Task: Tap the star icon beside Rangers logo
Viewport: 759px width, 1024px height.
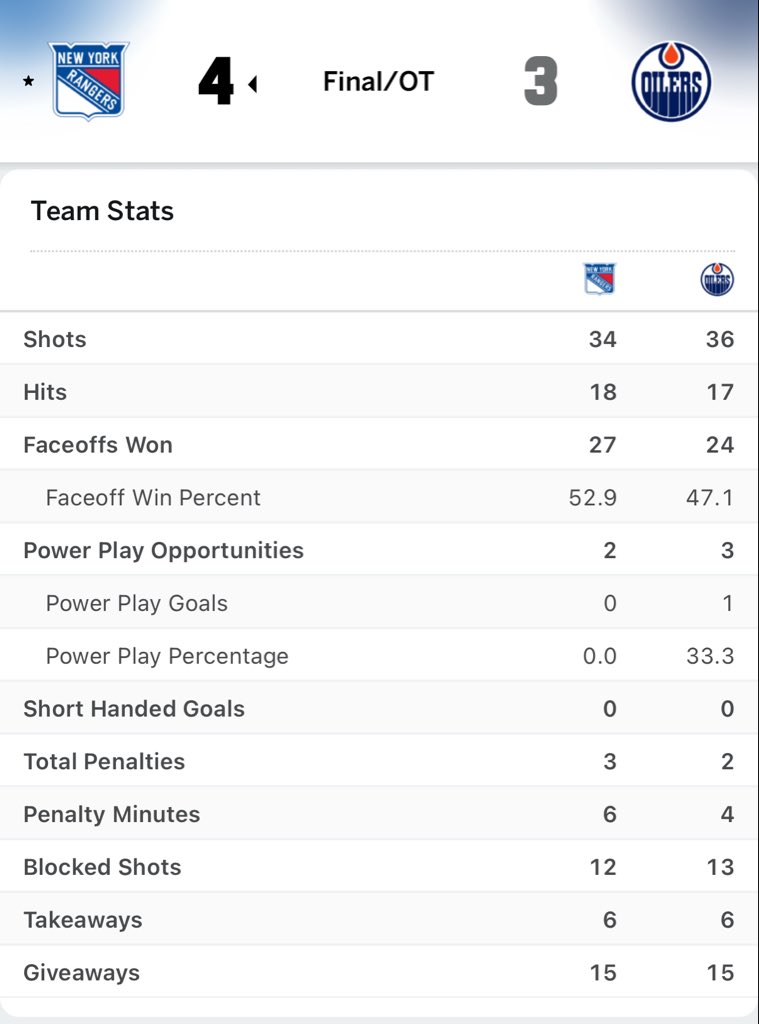Action: pos(28,82)
